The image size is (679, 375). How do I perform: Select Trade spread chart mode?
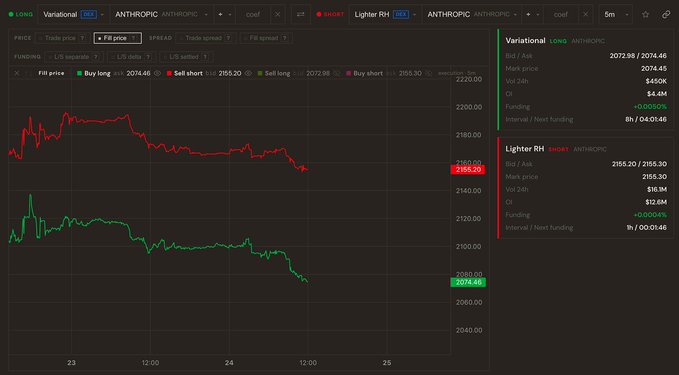tap(207, 38)
